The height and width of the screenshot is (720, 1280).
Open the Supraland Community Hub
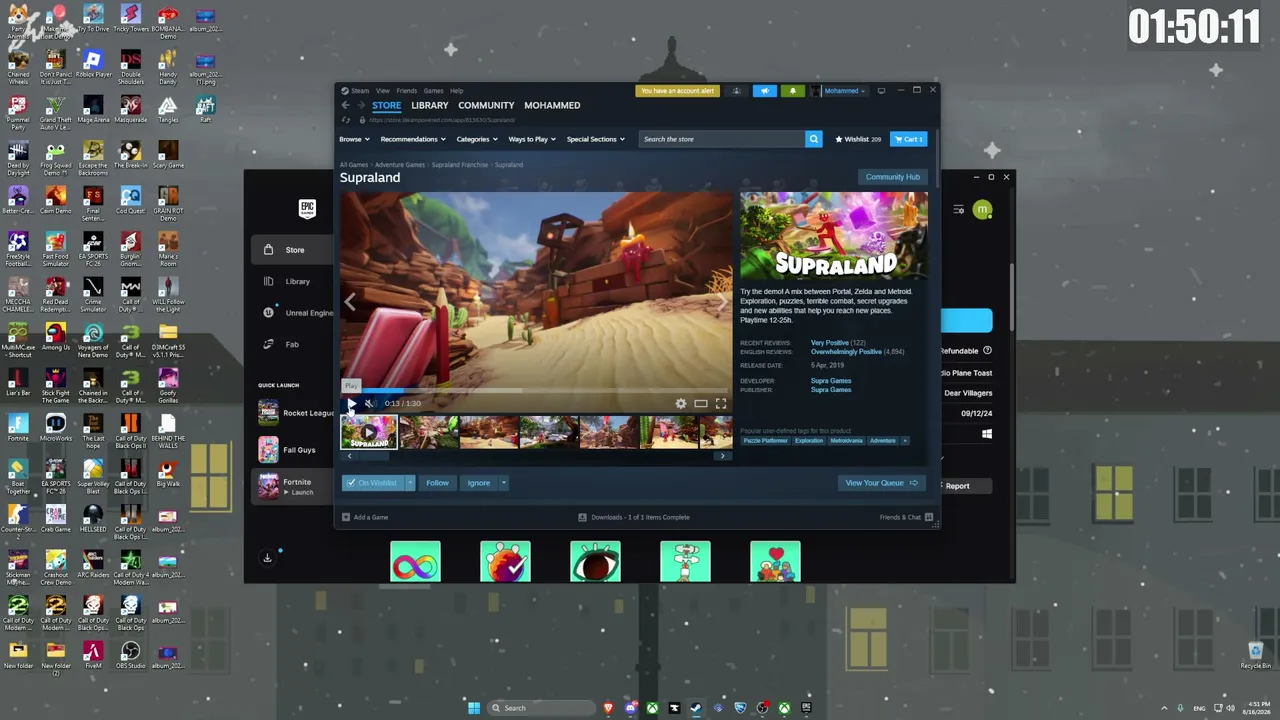pyautogui.click(x=893, y=177)
